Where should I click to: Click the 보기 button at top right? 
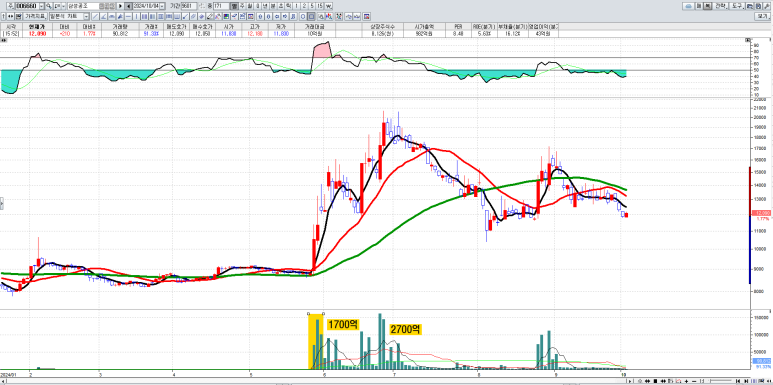[x=762, y=16]
